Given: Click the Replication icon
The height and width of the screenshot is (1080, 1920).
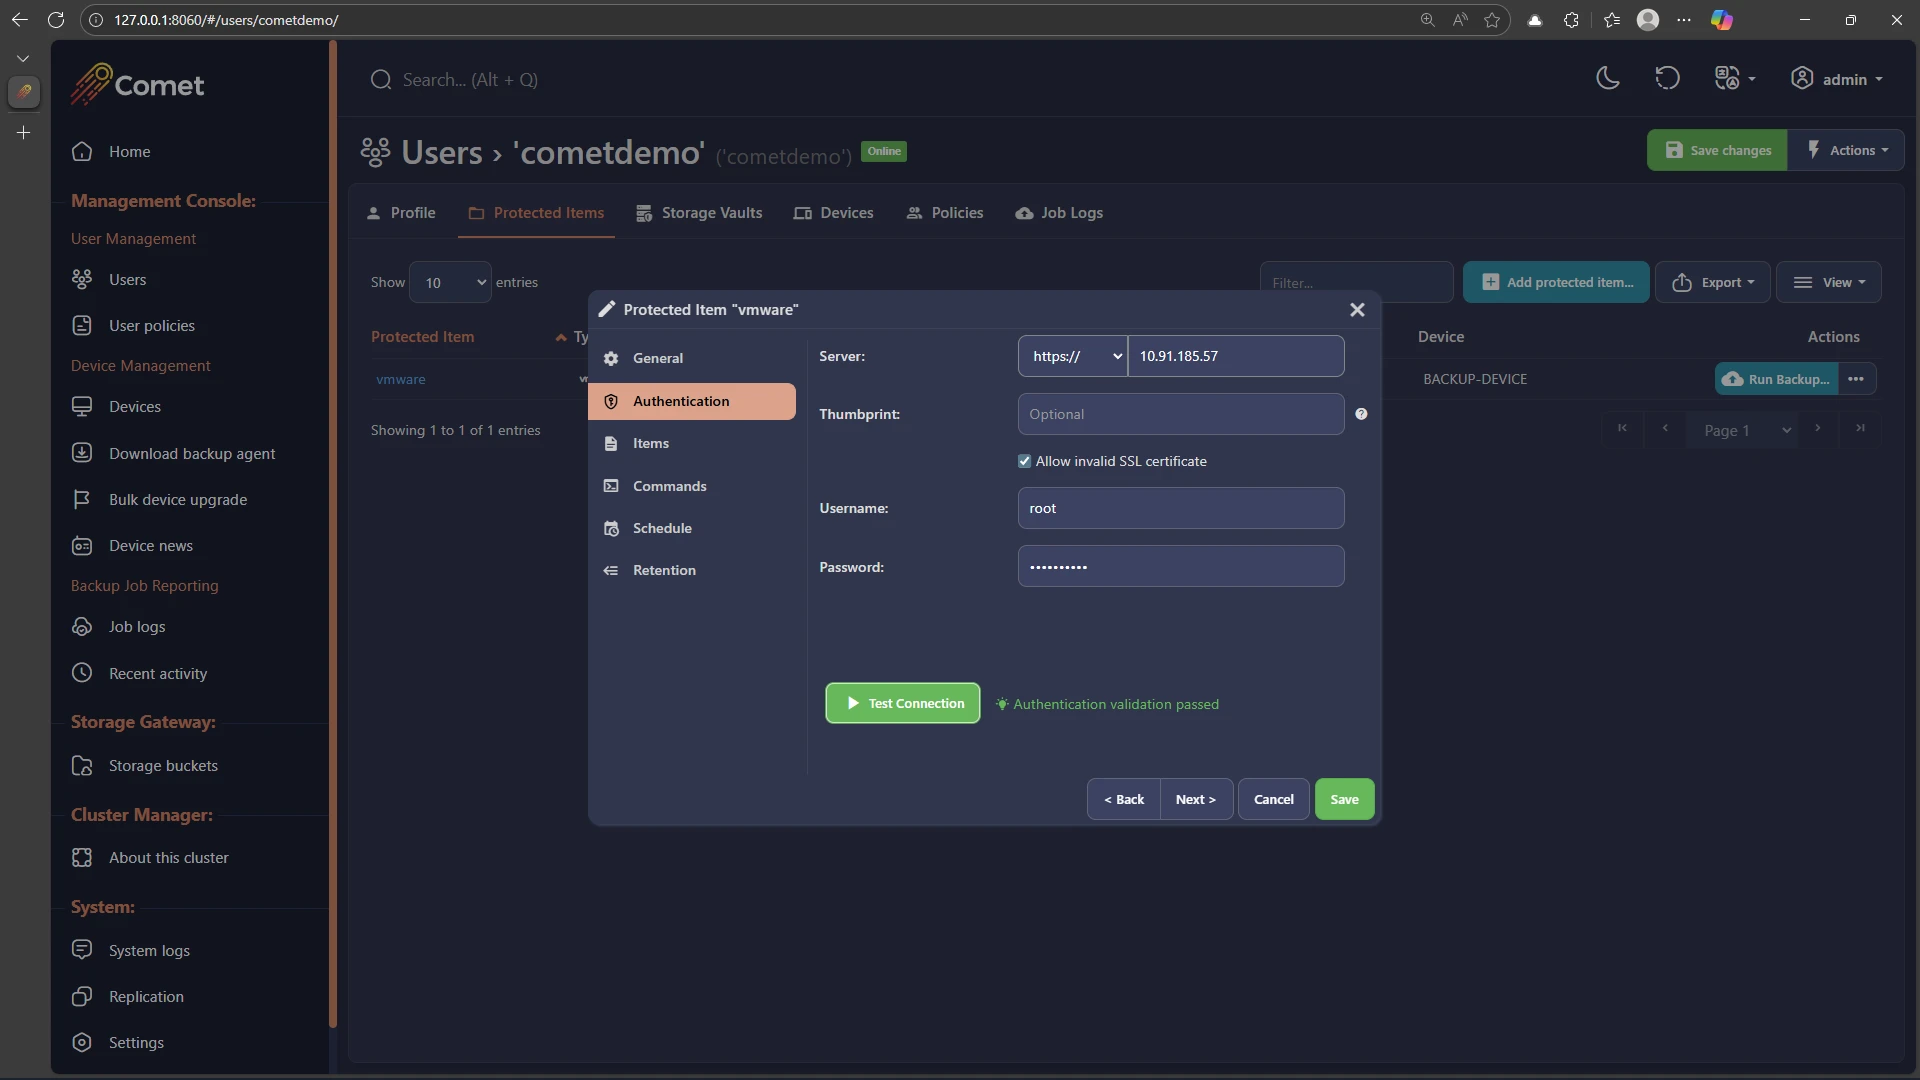Looking at the screenshot, I should click(82, 997).
